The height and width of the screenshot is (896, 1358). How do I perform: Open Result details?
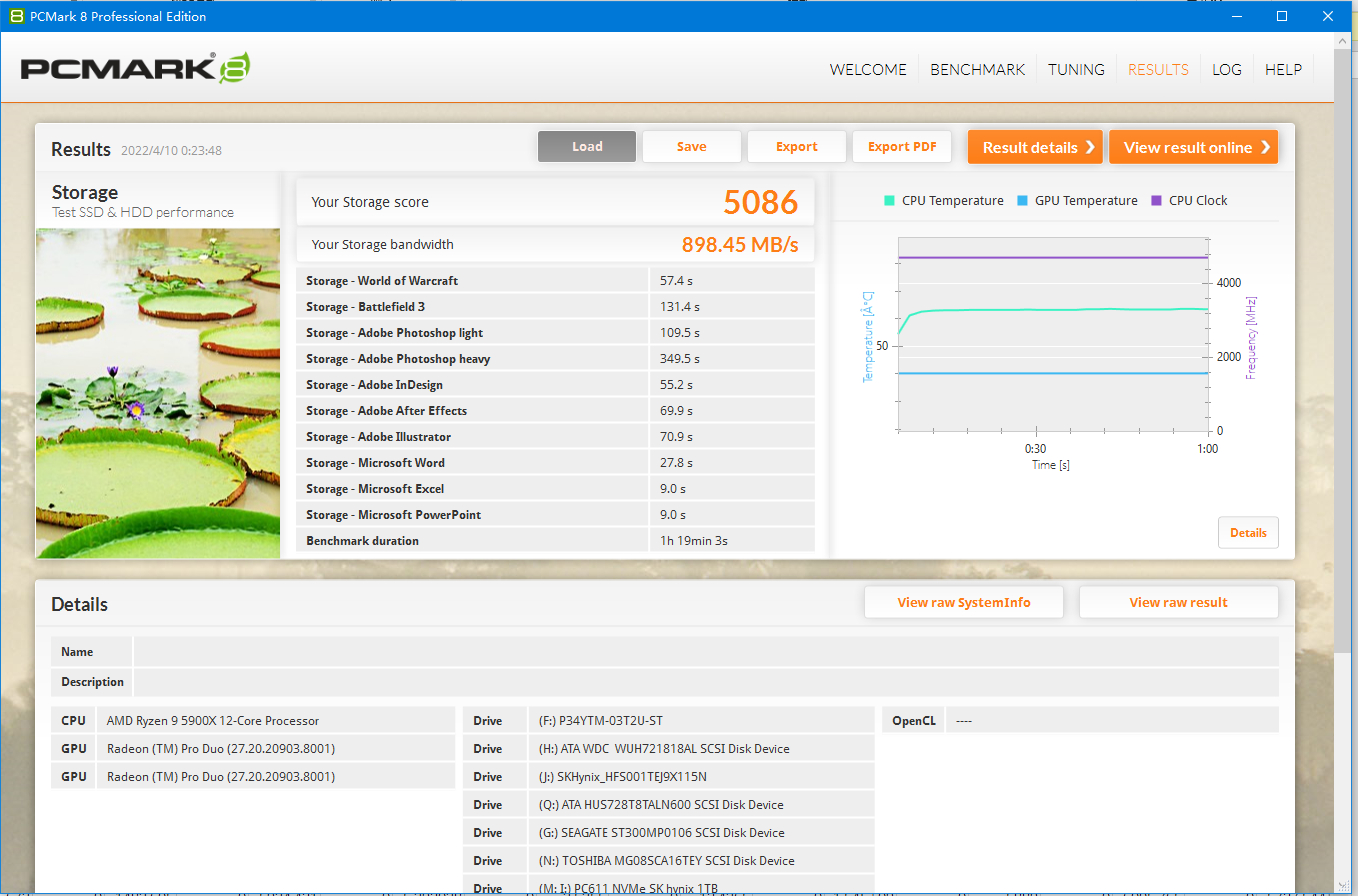1035,147
